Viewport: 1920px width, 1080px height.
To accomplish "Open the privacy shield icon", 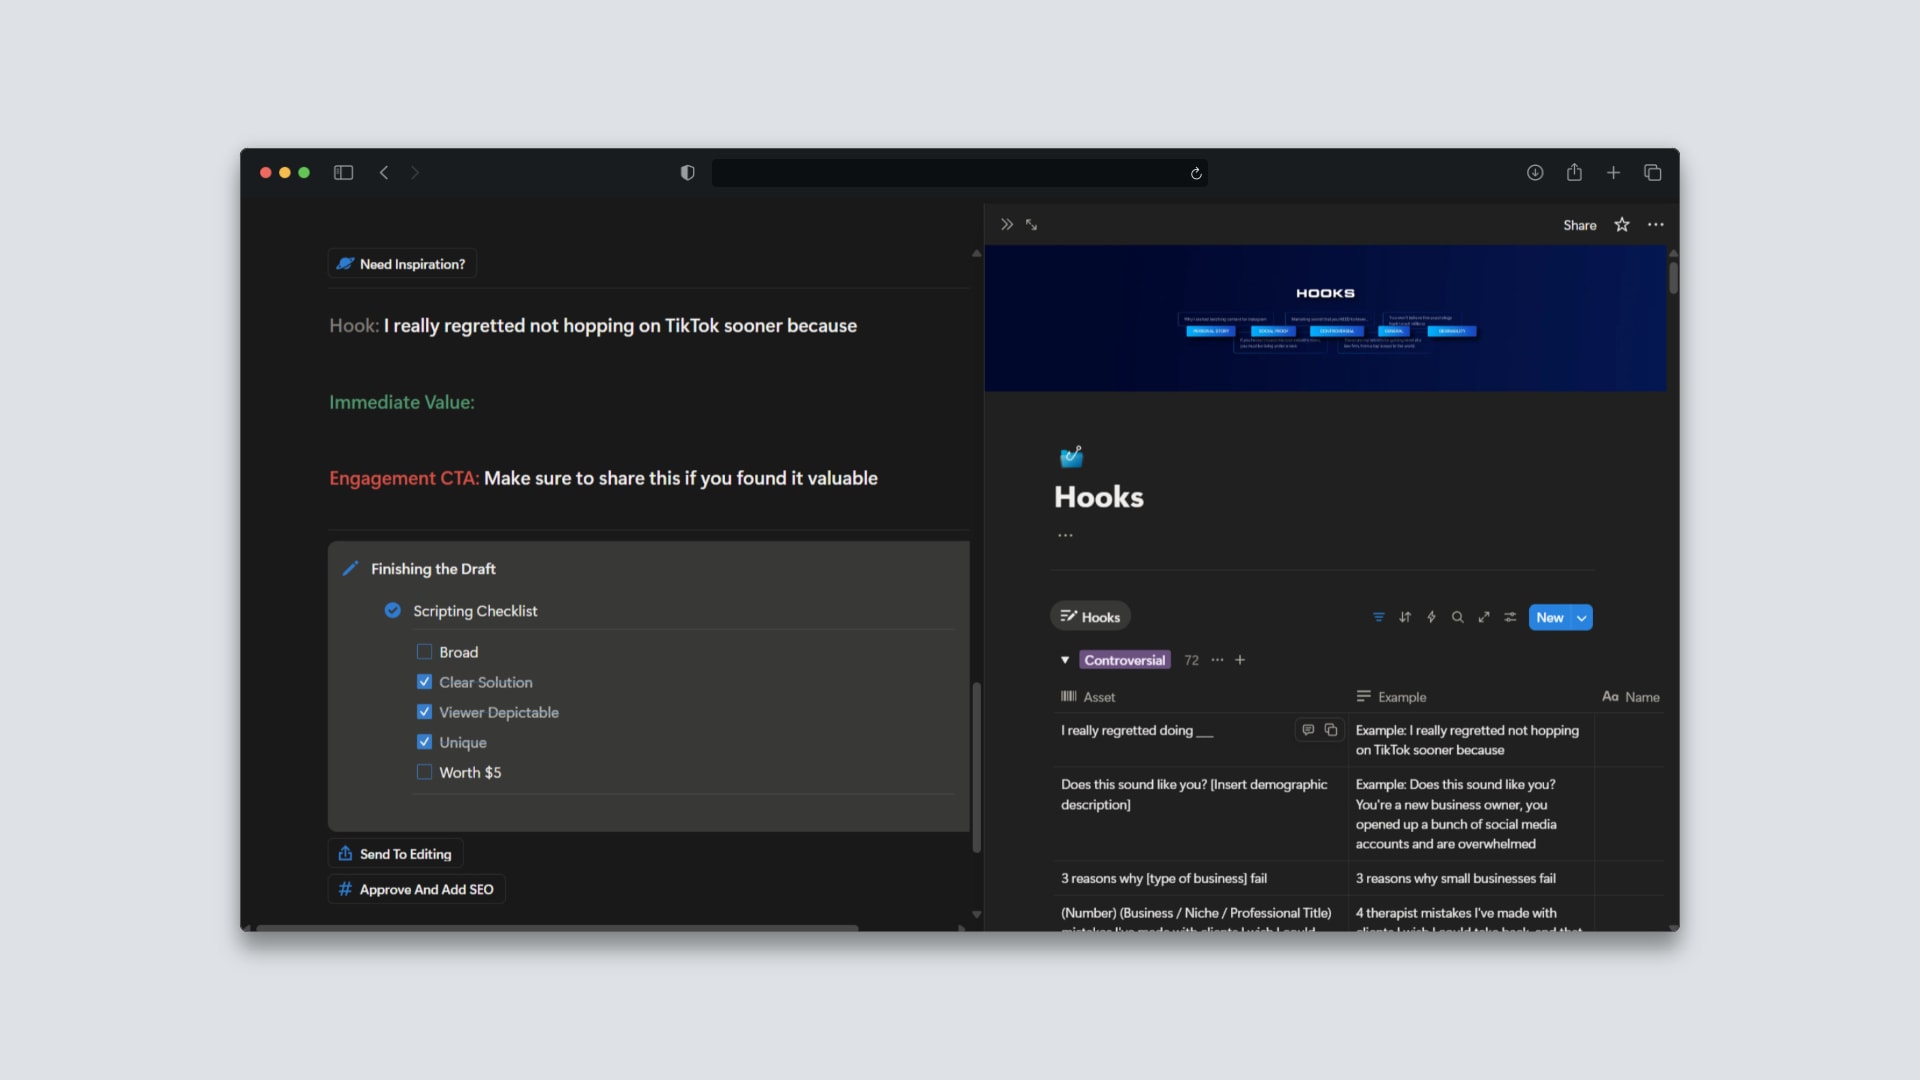I will click(x=687, y=172).
